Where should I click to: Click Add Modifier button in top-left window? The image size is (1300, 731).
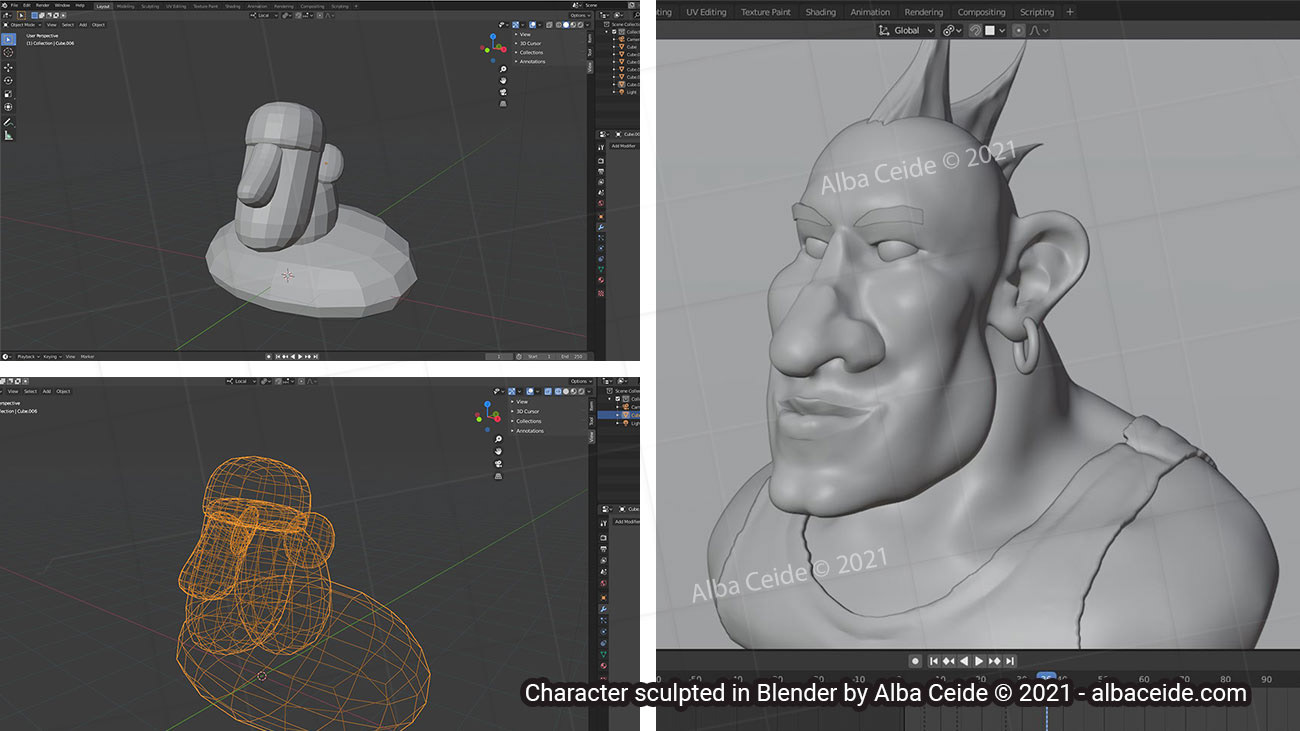pyautogui.click(x=625, y=146)
